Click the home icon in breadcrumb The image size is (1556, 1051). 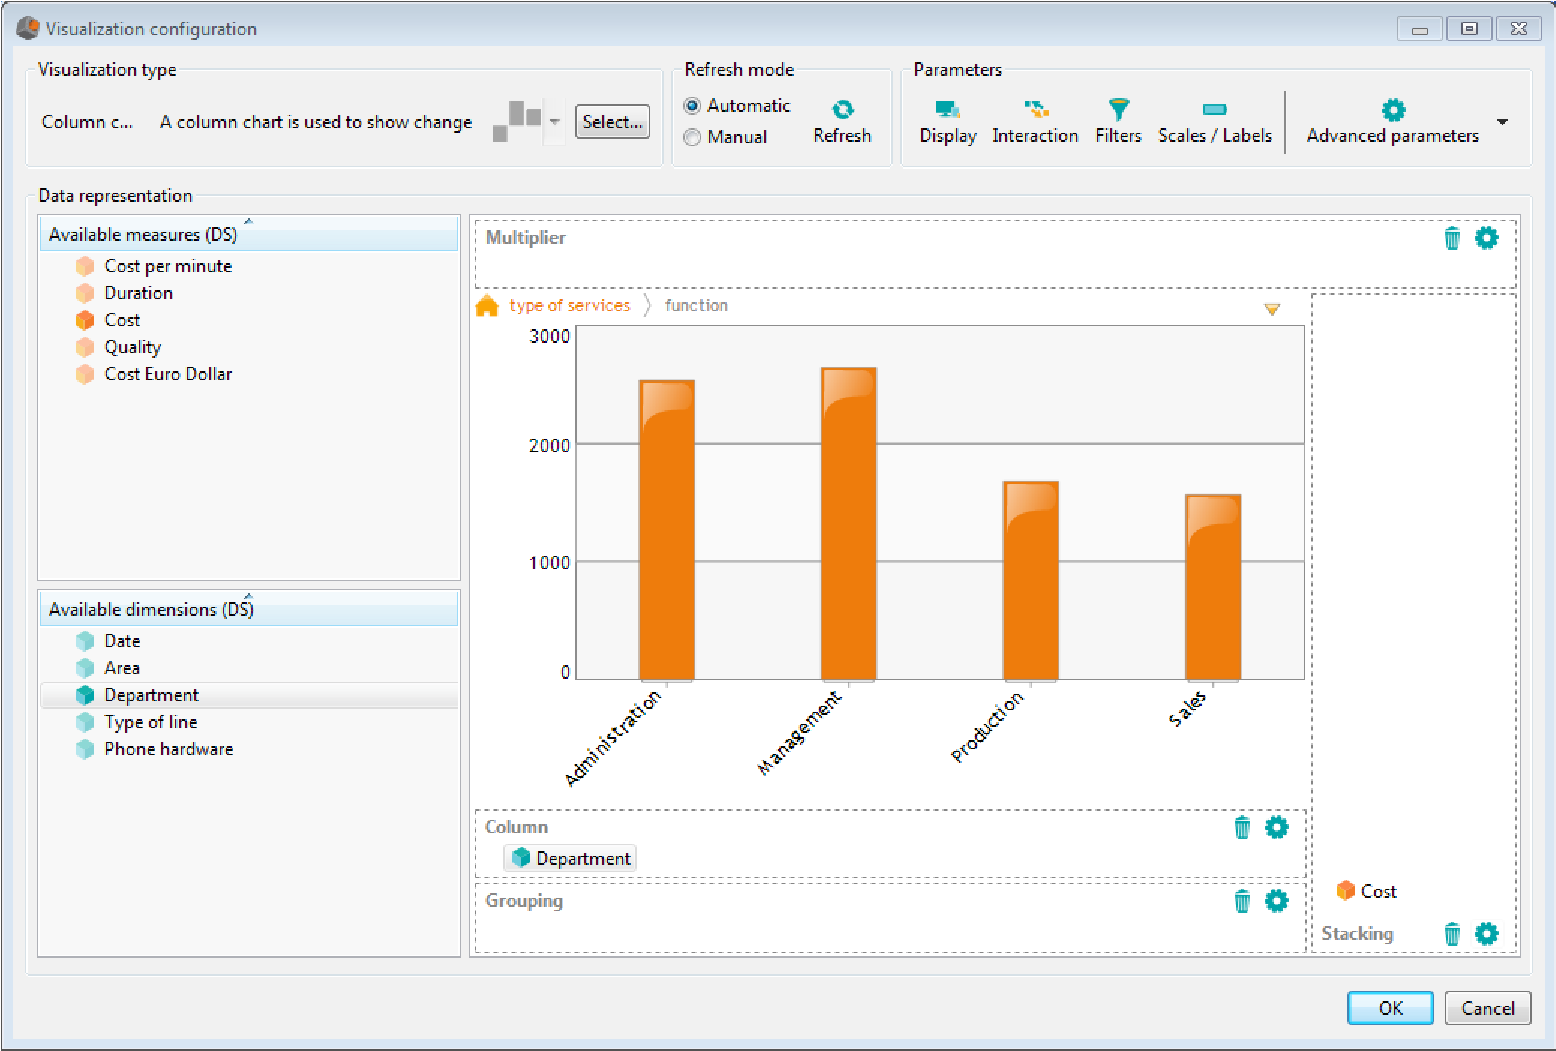(x=487, y=306)
